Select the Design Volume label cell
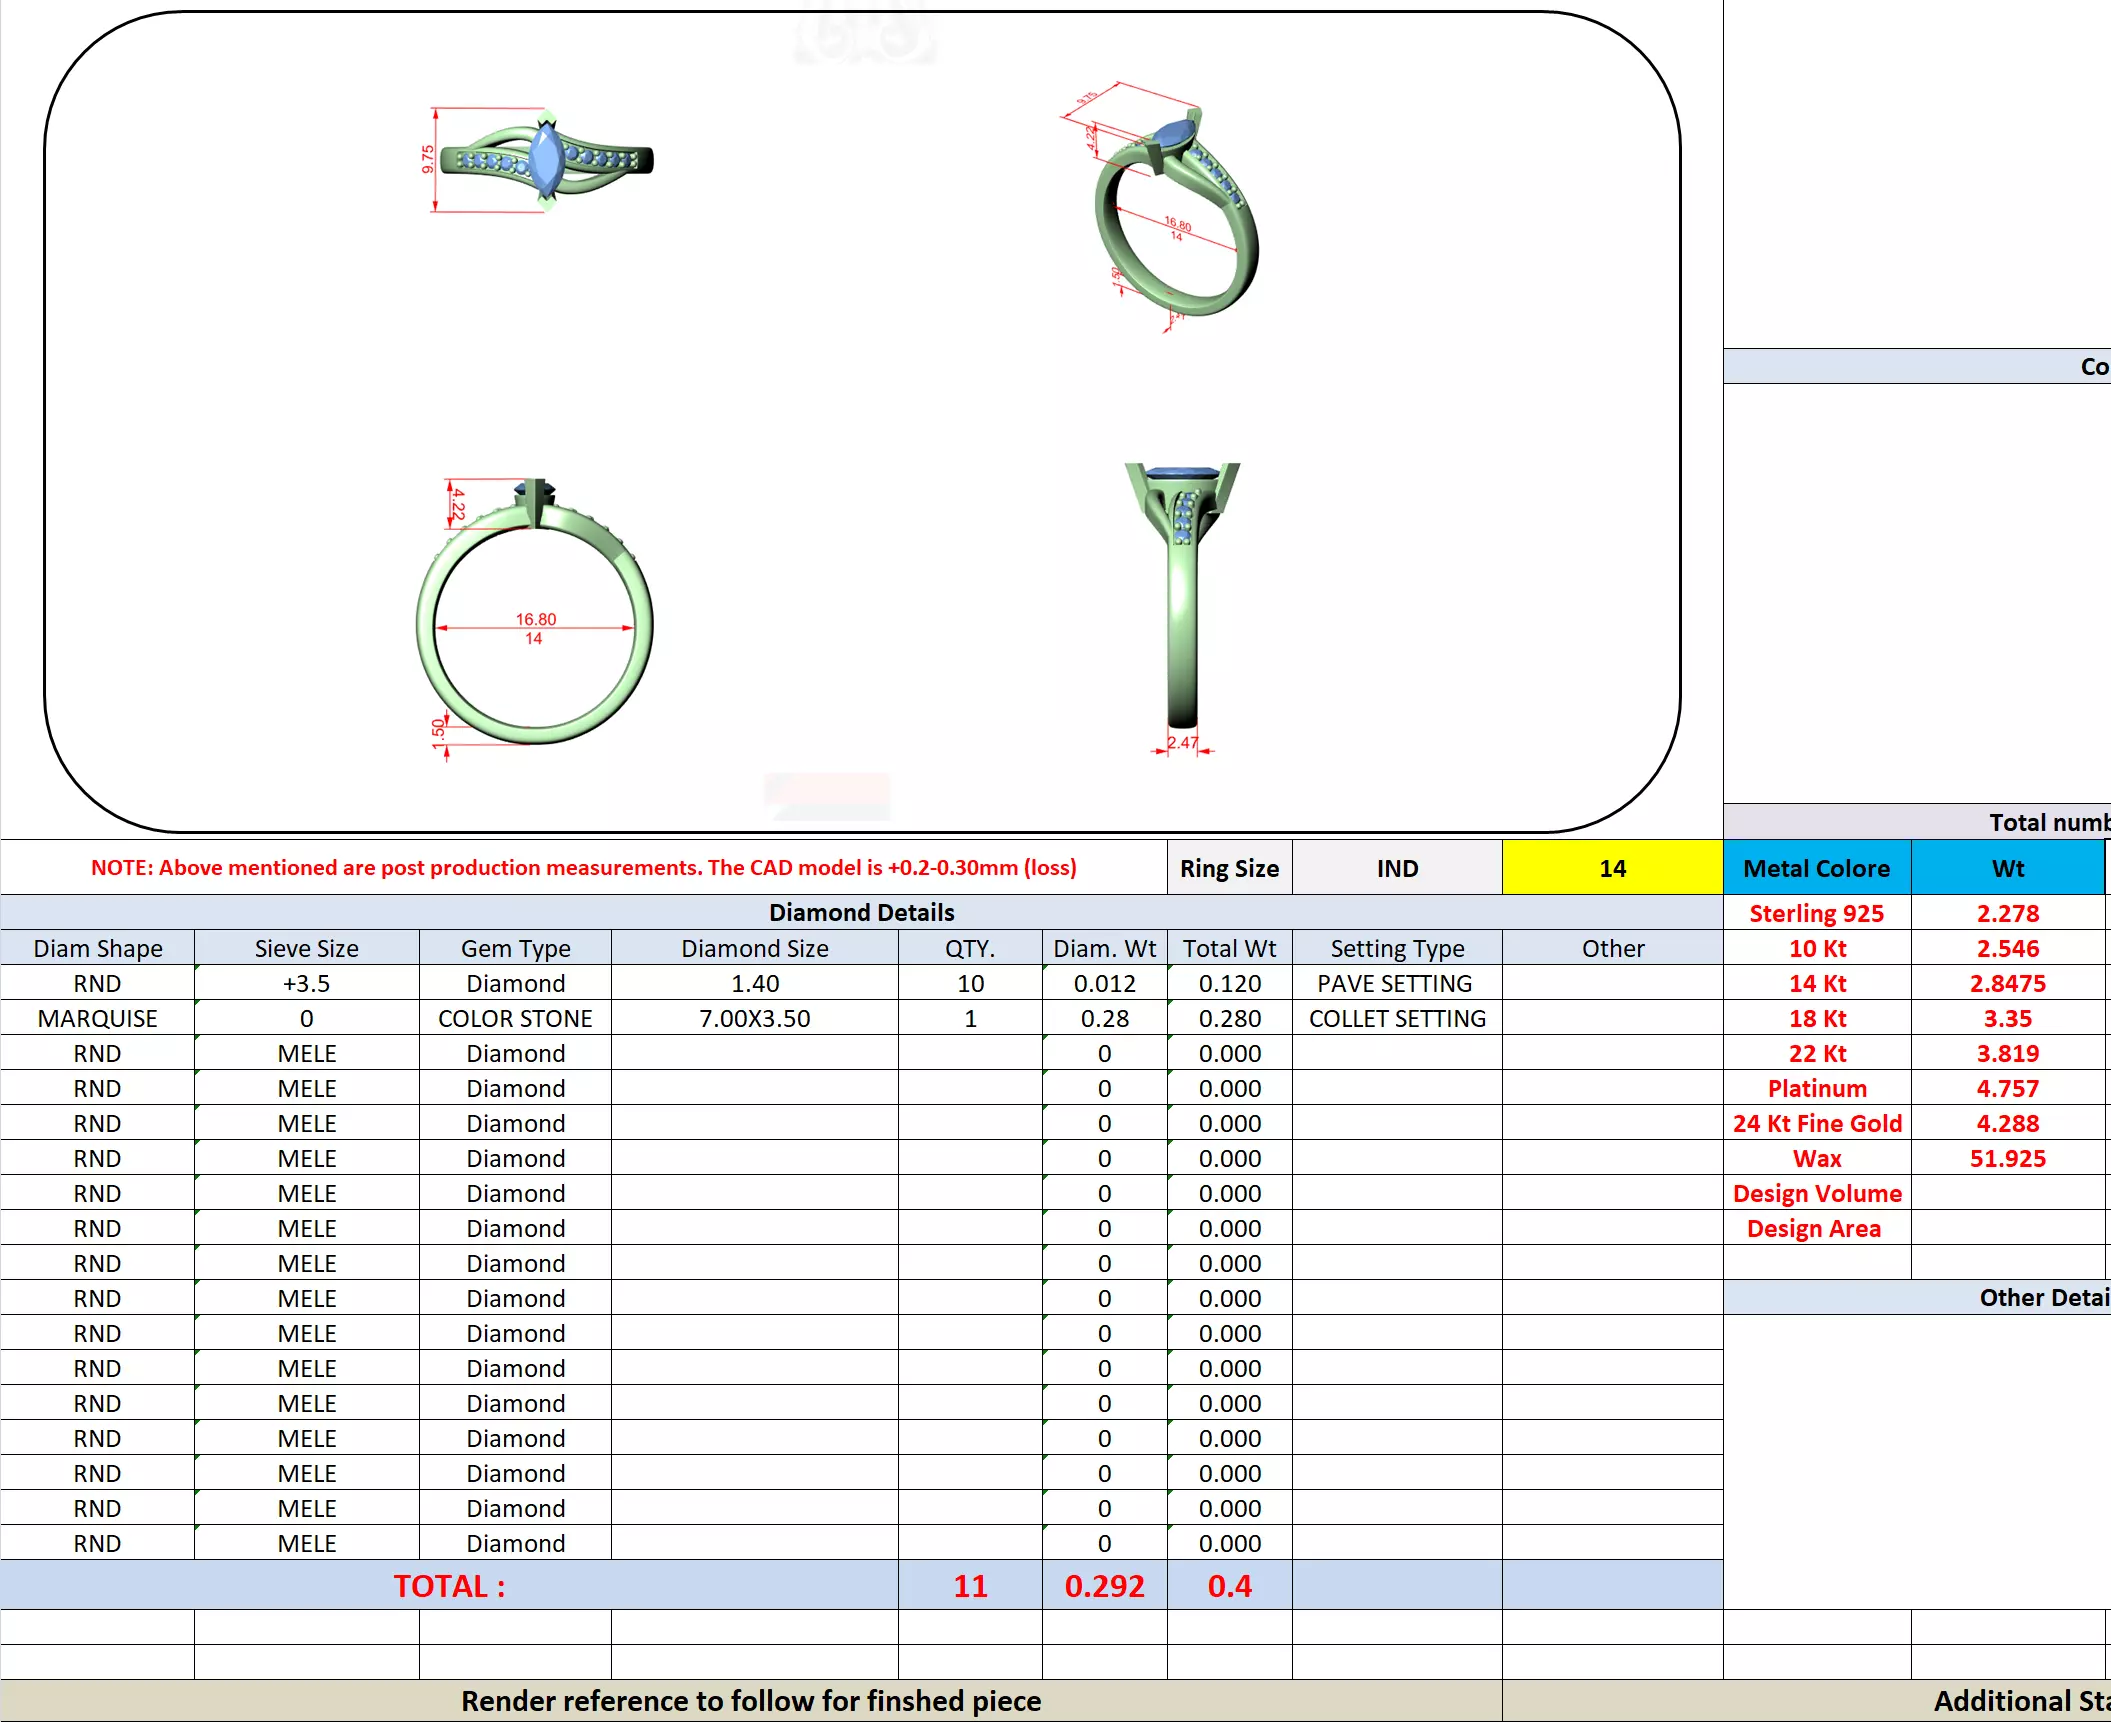Screen dimensions: 2111x1722 [x=1815, y=1193]
